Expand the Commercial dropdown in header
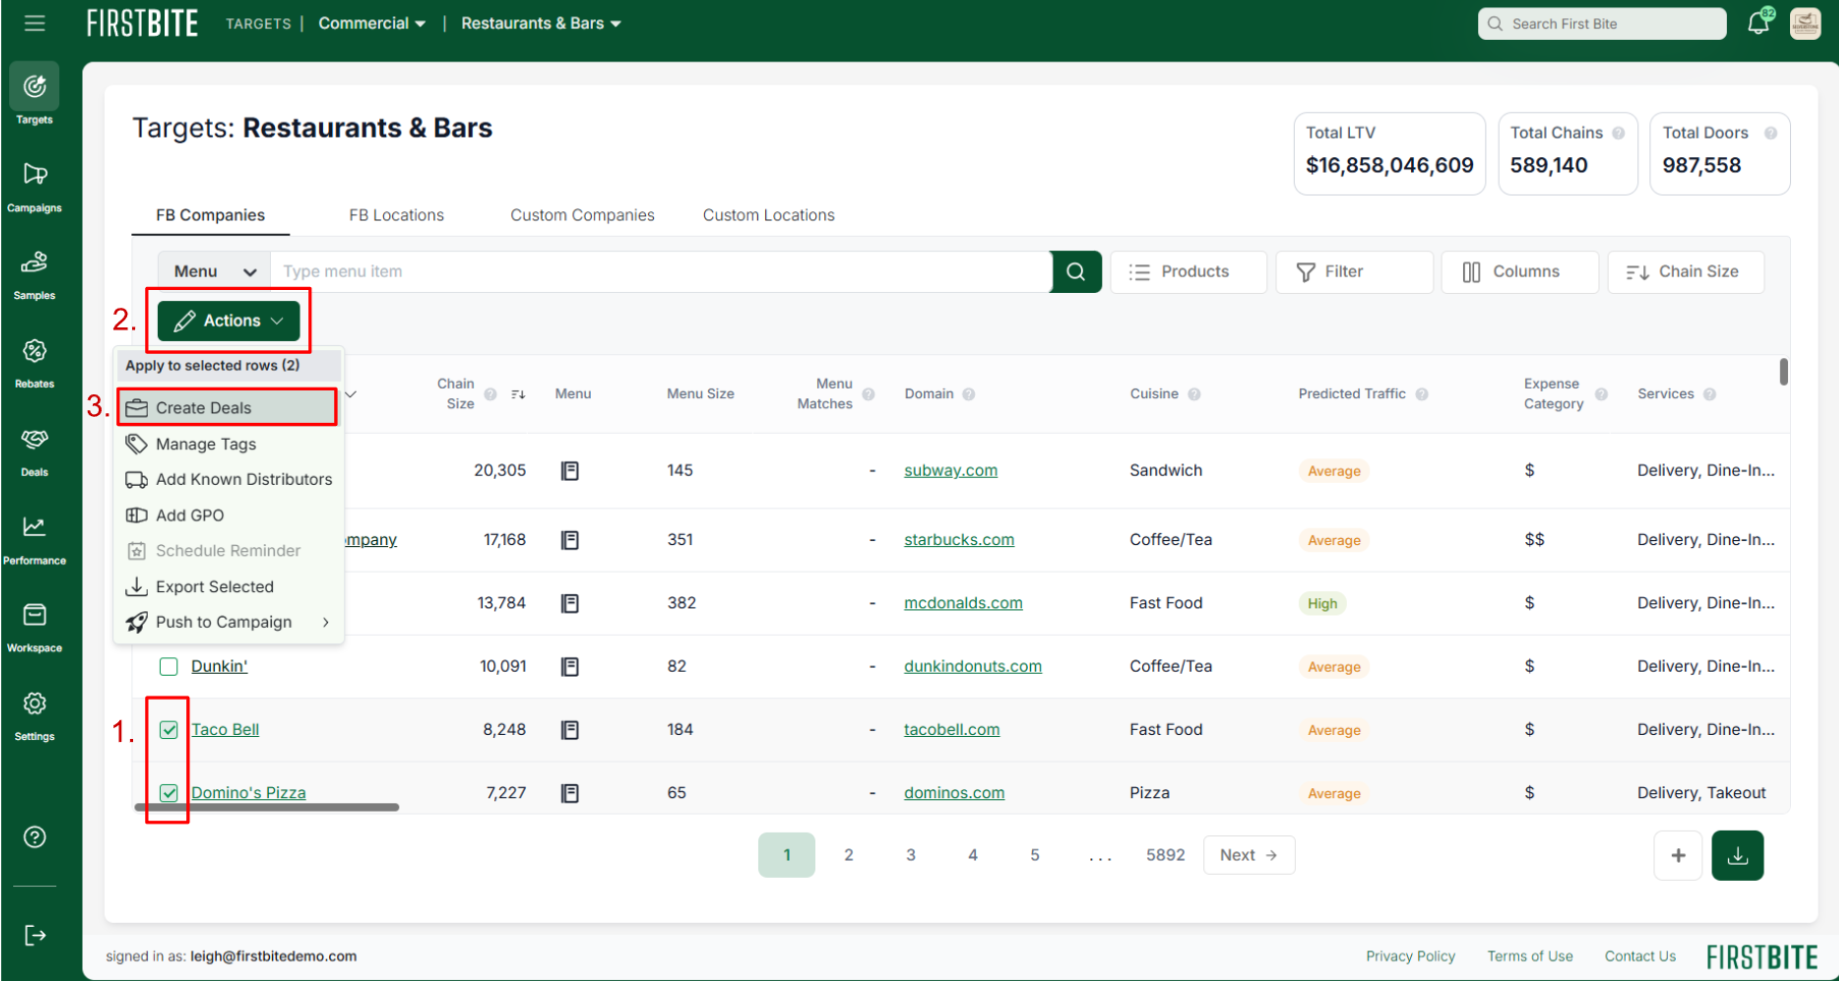 (372, 23)
